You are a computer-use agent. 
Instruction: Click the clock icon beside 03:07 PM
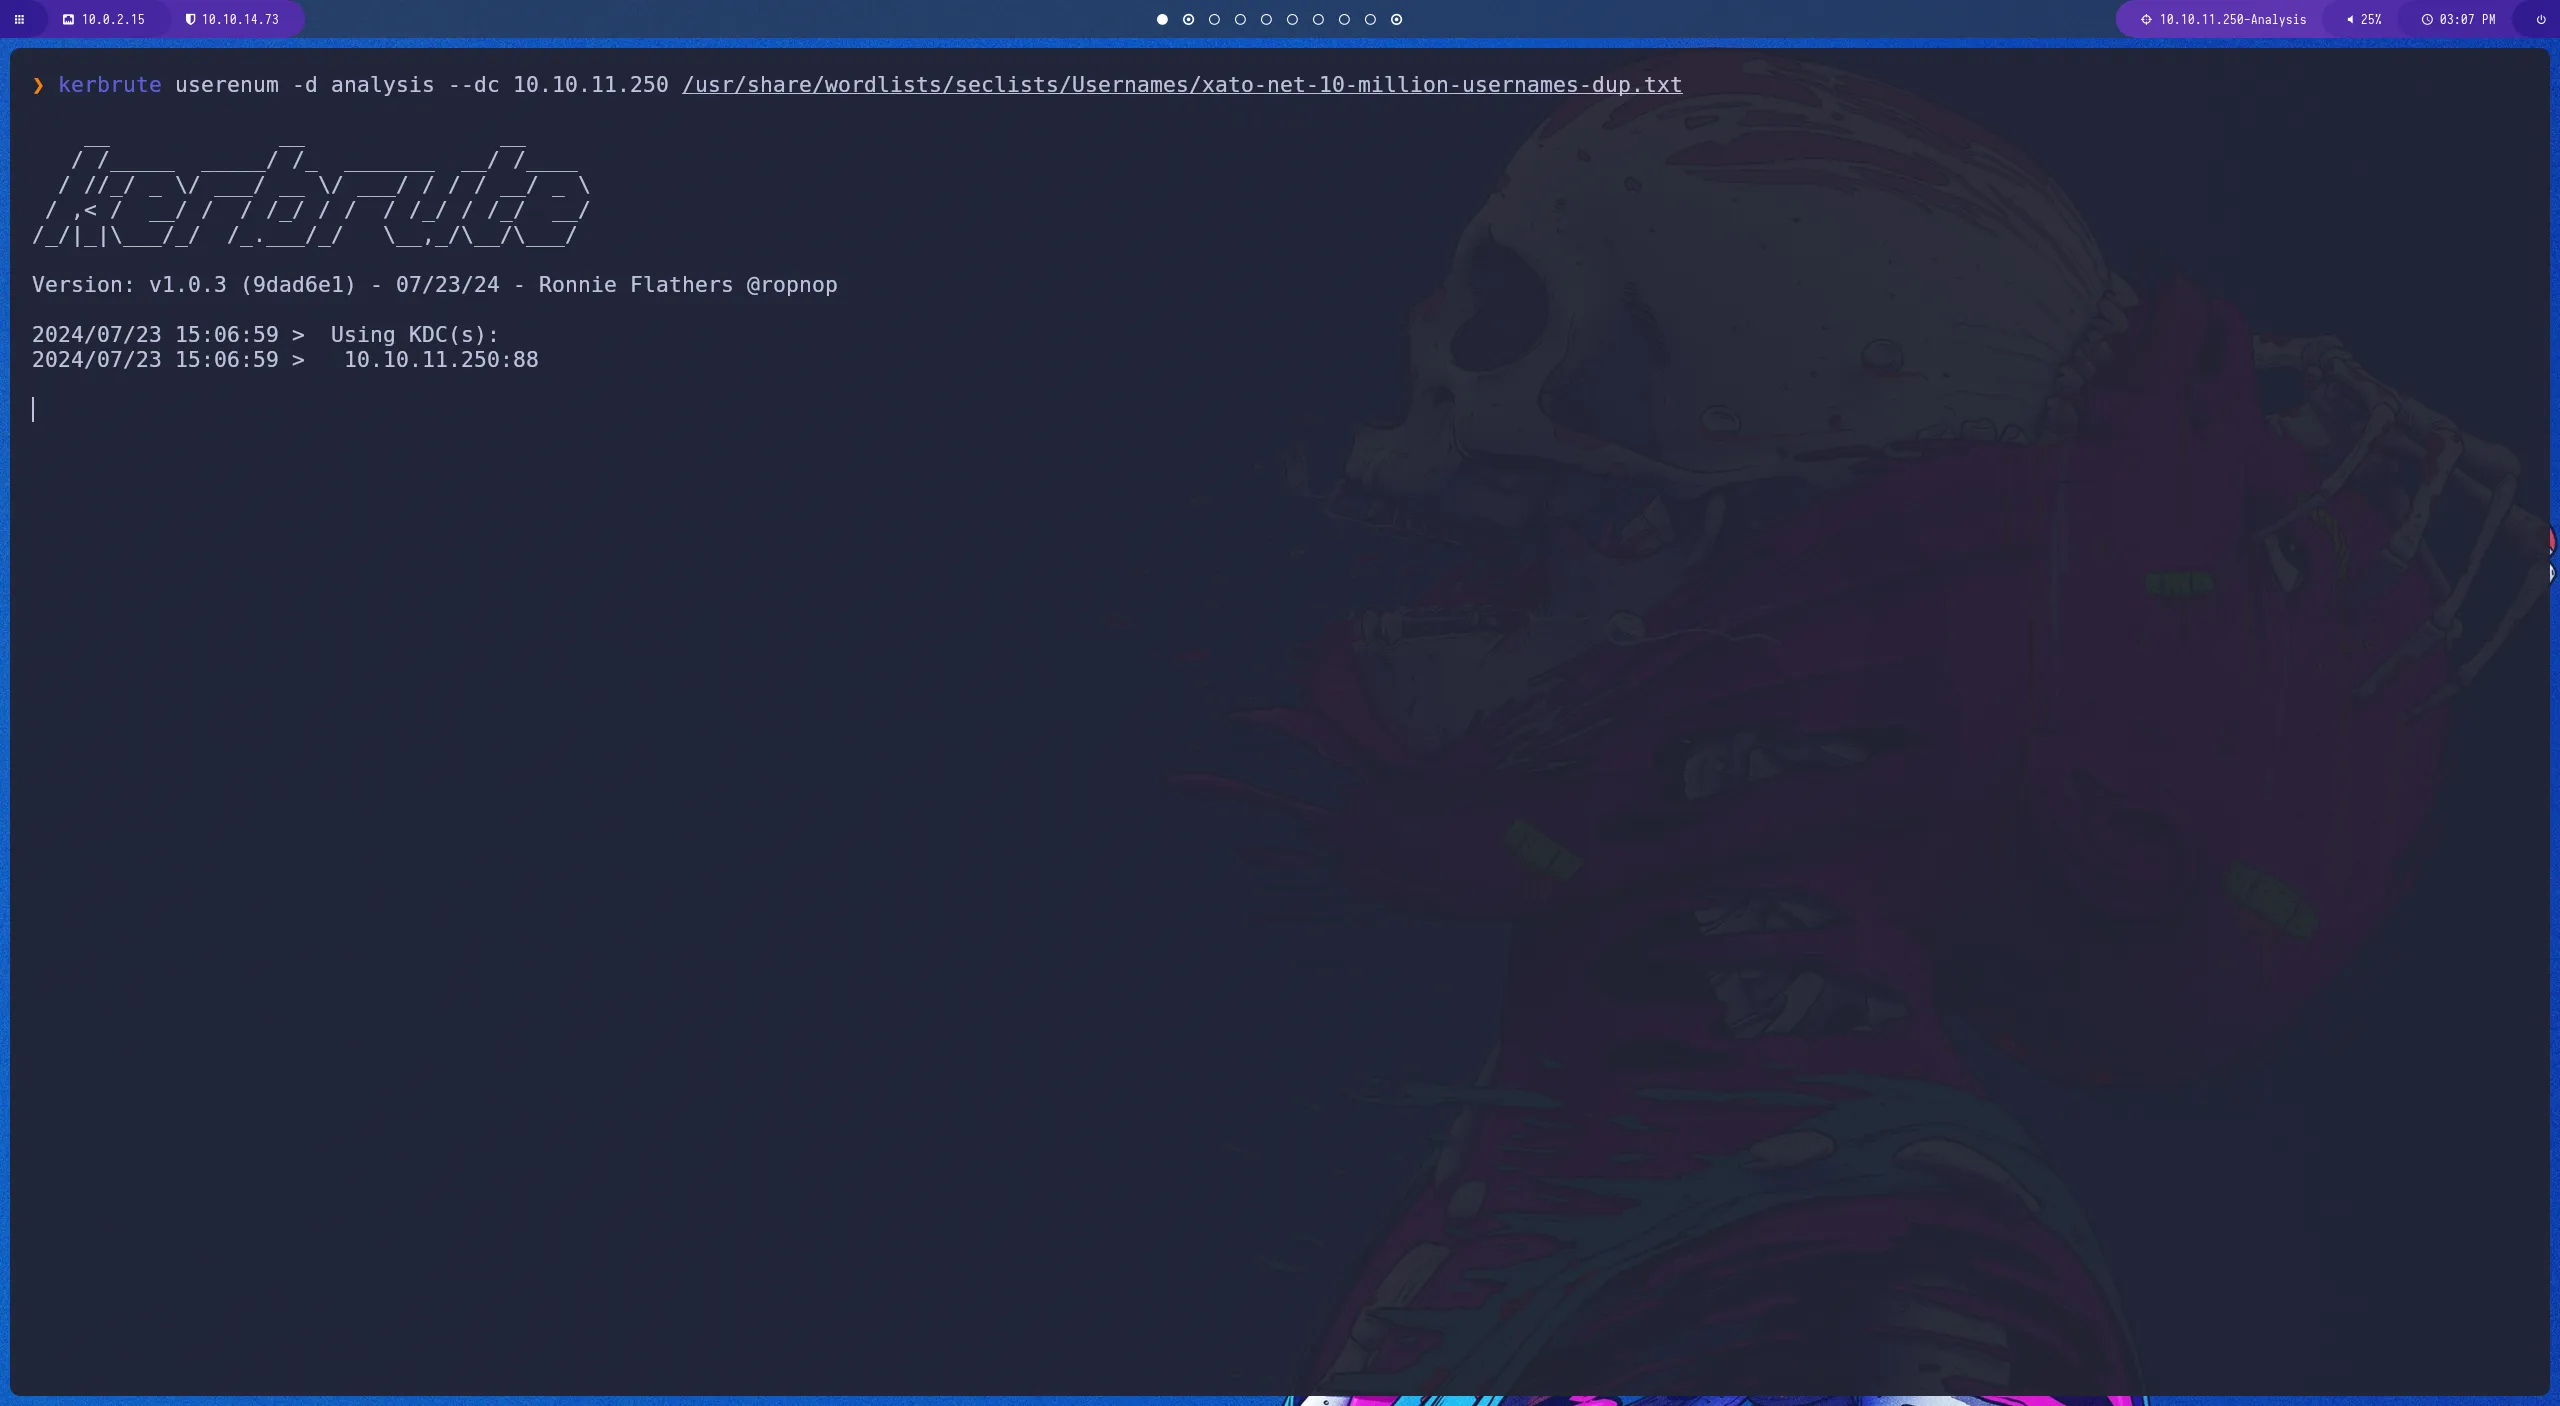tap(2428, 19)
